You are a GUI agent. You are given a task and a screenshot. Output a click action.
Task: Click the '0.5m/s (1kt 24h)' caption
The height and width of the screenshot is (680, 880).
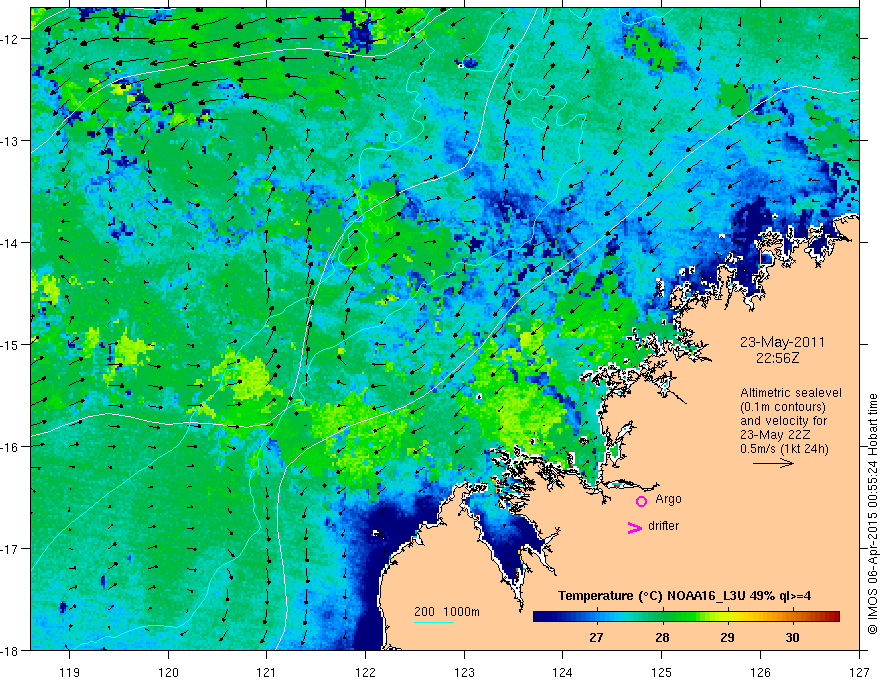[x=784, y=449]
